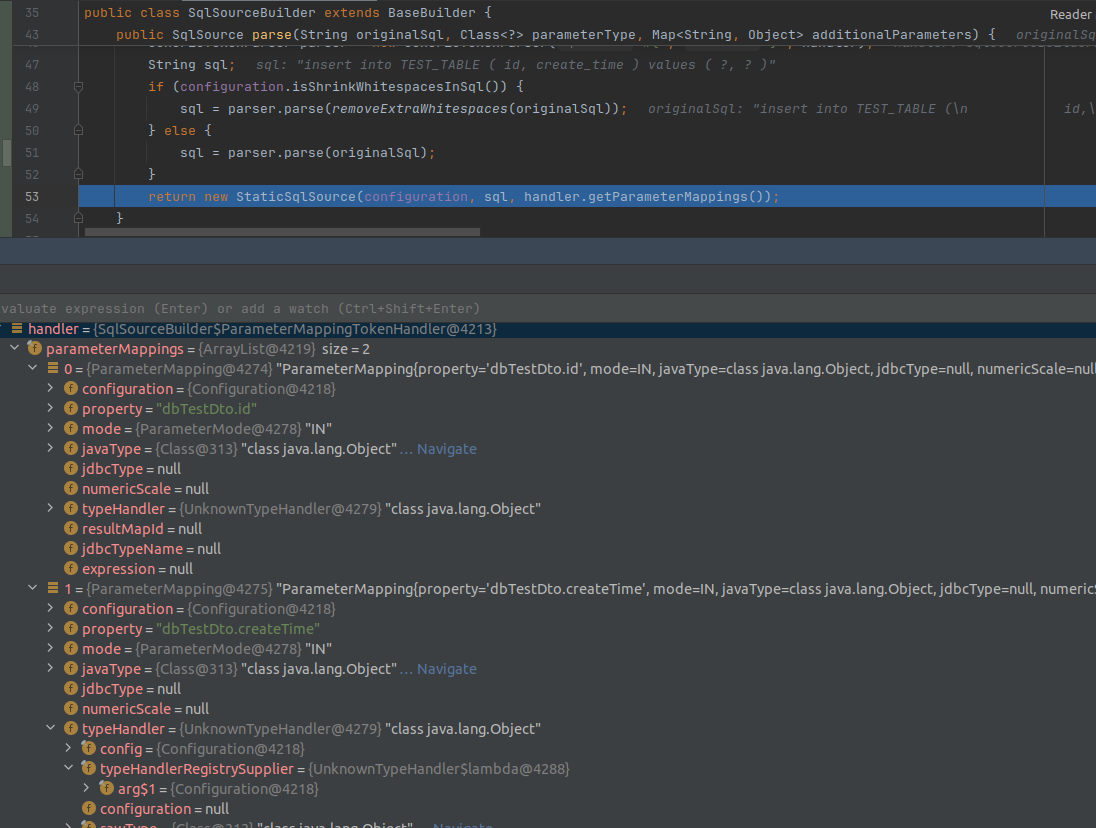Click field icon of "configuration = null" row
The width and height of the screenshot is (1096, 828).
[89, 808]
